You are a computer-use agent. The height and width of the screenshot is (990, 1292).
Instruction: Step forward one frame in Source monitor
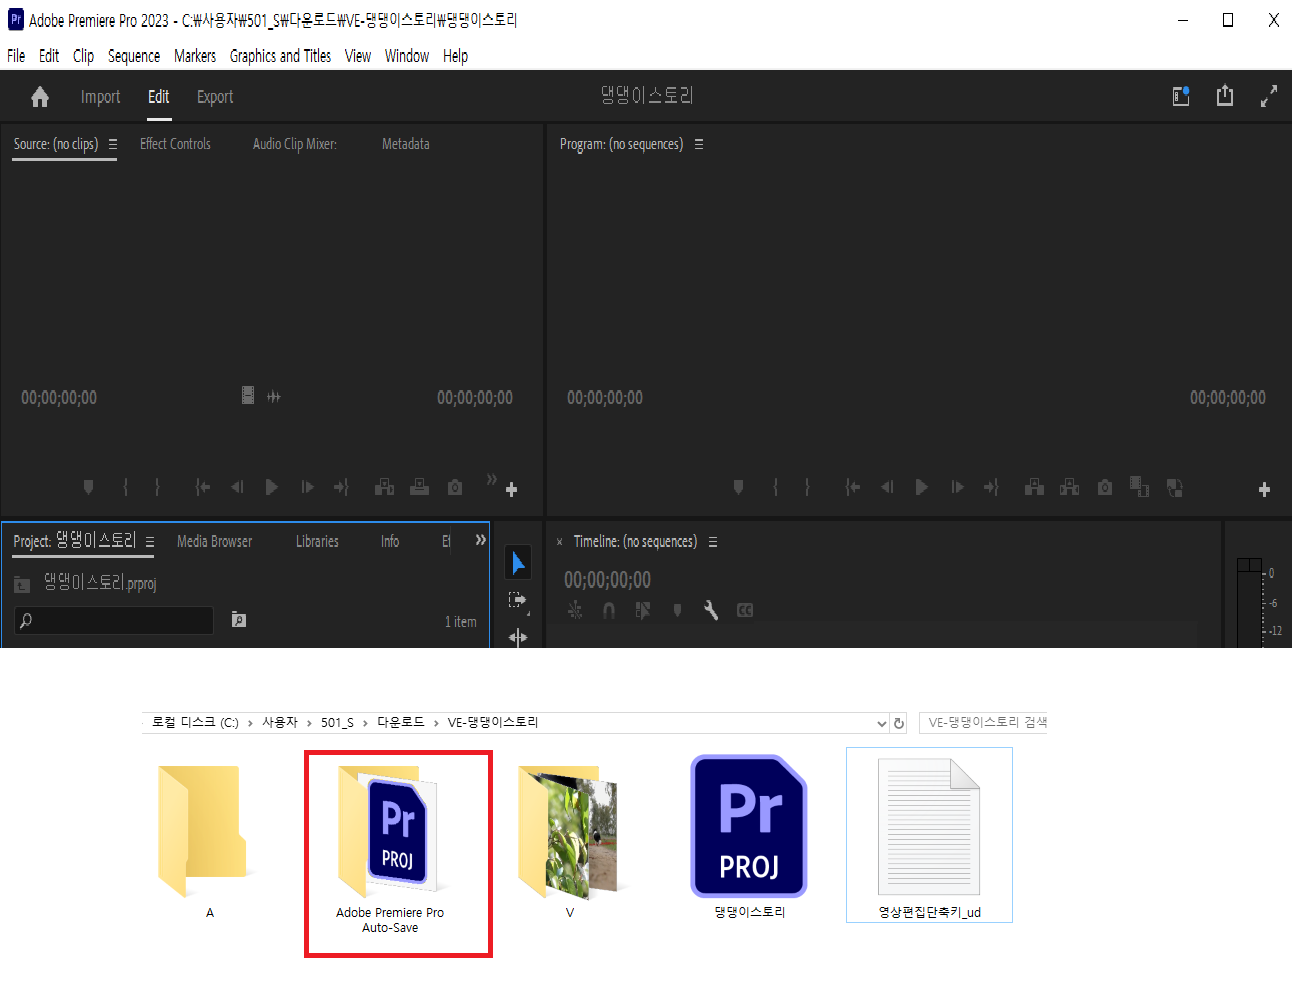308,487
